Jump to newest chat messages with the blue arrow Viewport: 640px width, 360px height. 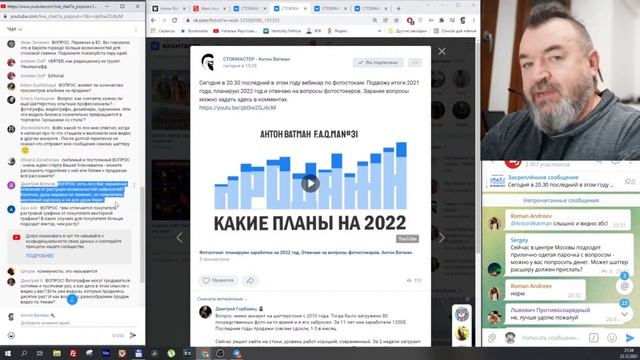pyautogui.click(x=72, y=300)
